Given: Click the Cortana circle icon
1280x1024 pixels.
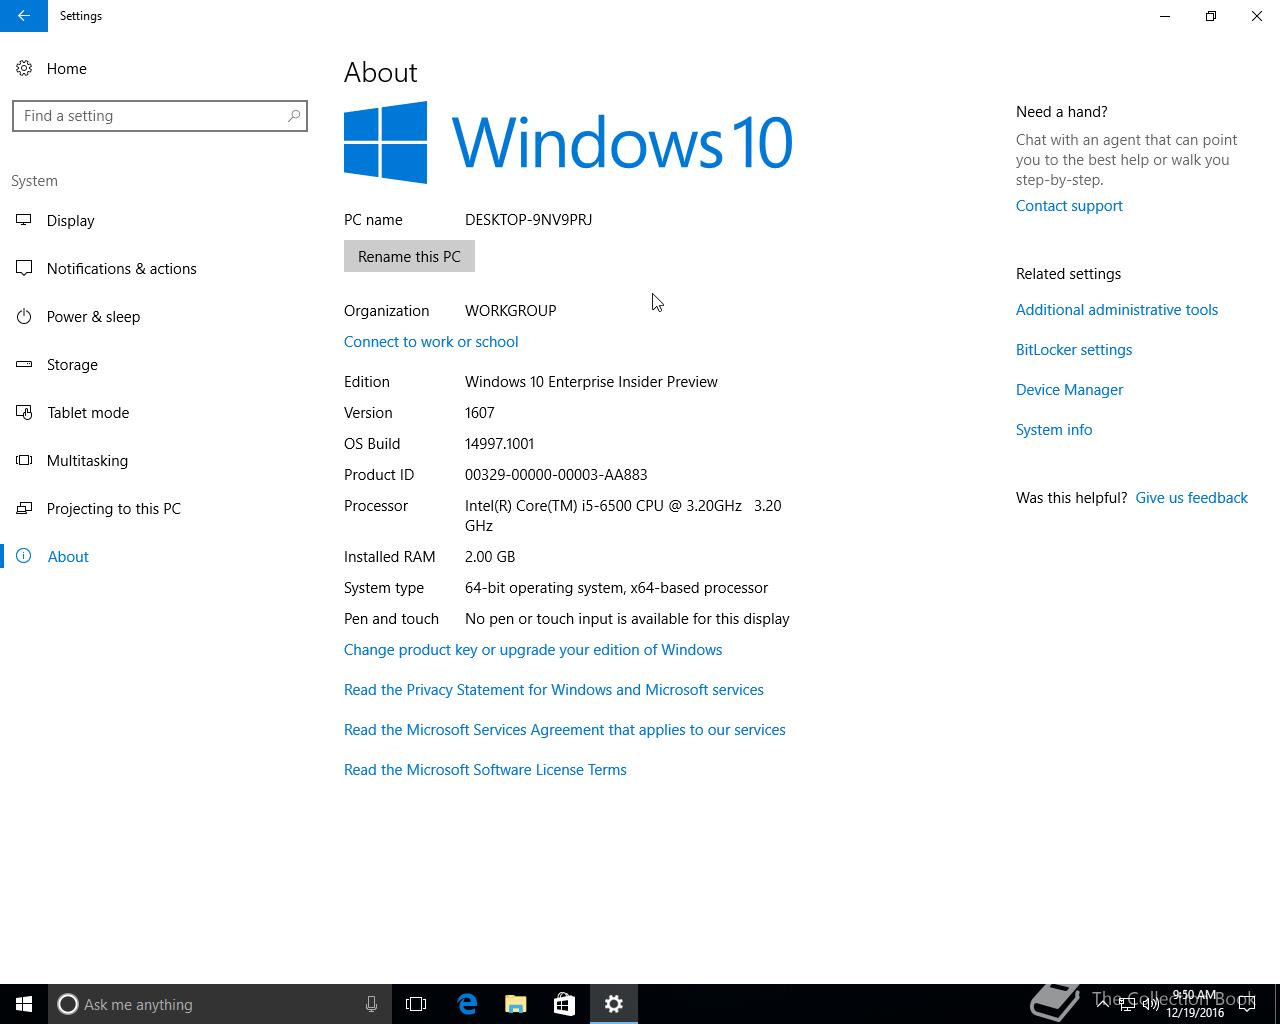Looking at the screenshot, I should click(x=67, y=1004).
